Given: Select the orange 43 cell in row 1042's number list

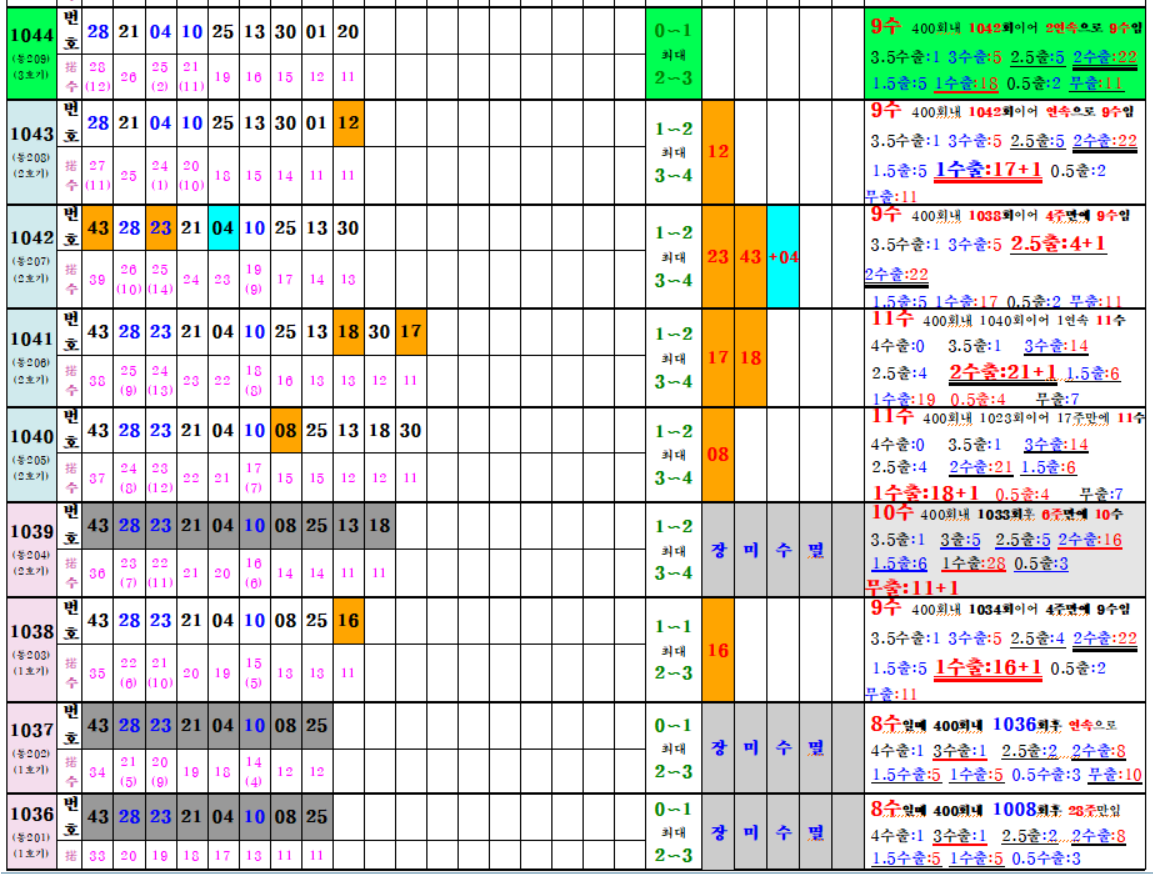Looking at the screenshot, I should (x=99, y=228).
